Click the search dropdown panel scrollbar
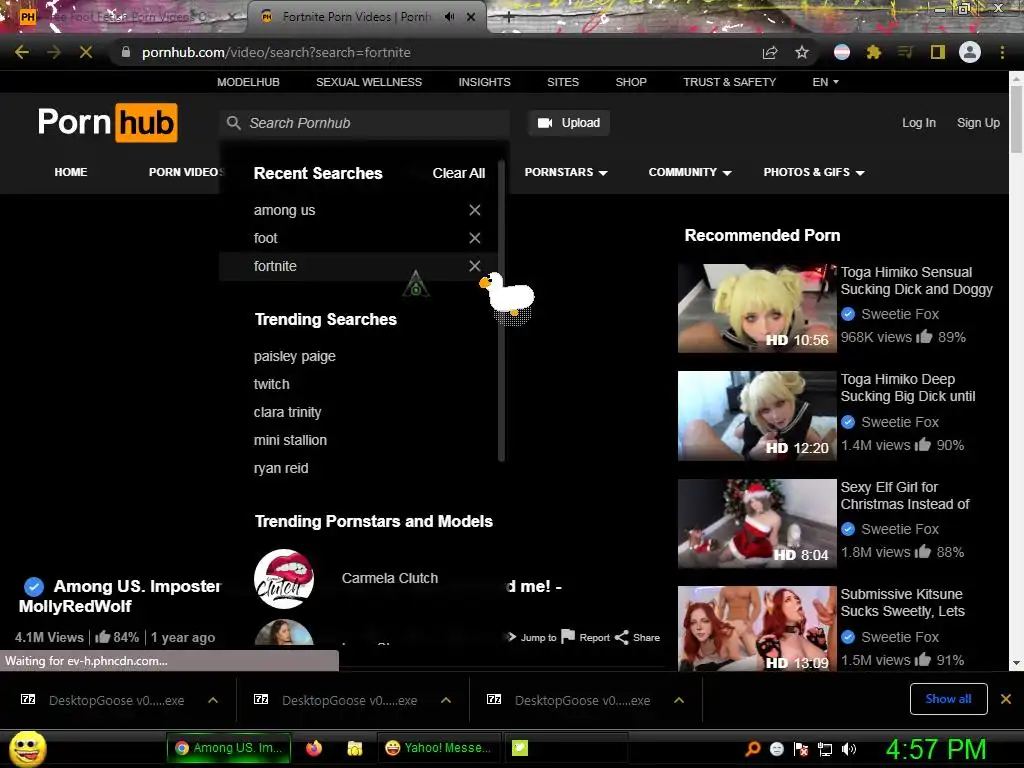 (501, 312)
